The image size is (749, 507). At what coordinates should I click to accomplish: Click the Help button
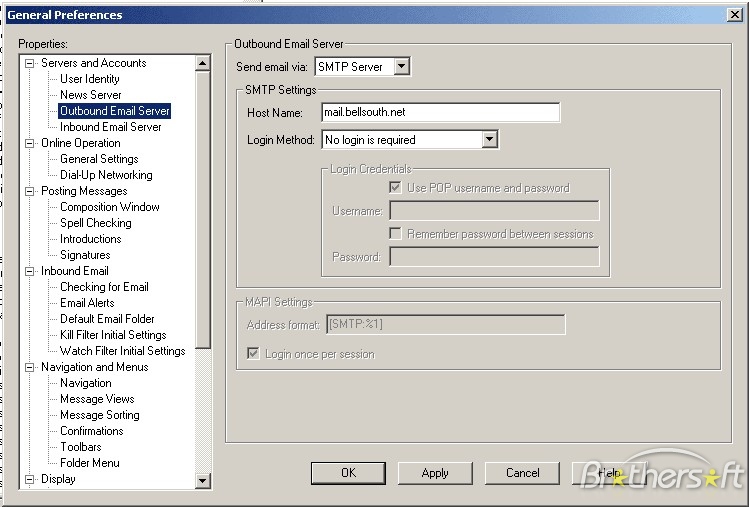[609, 473]
